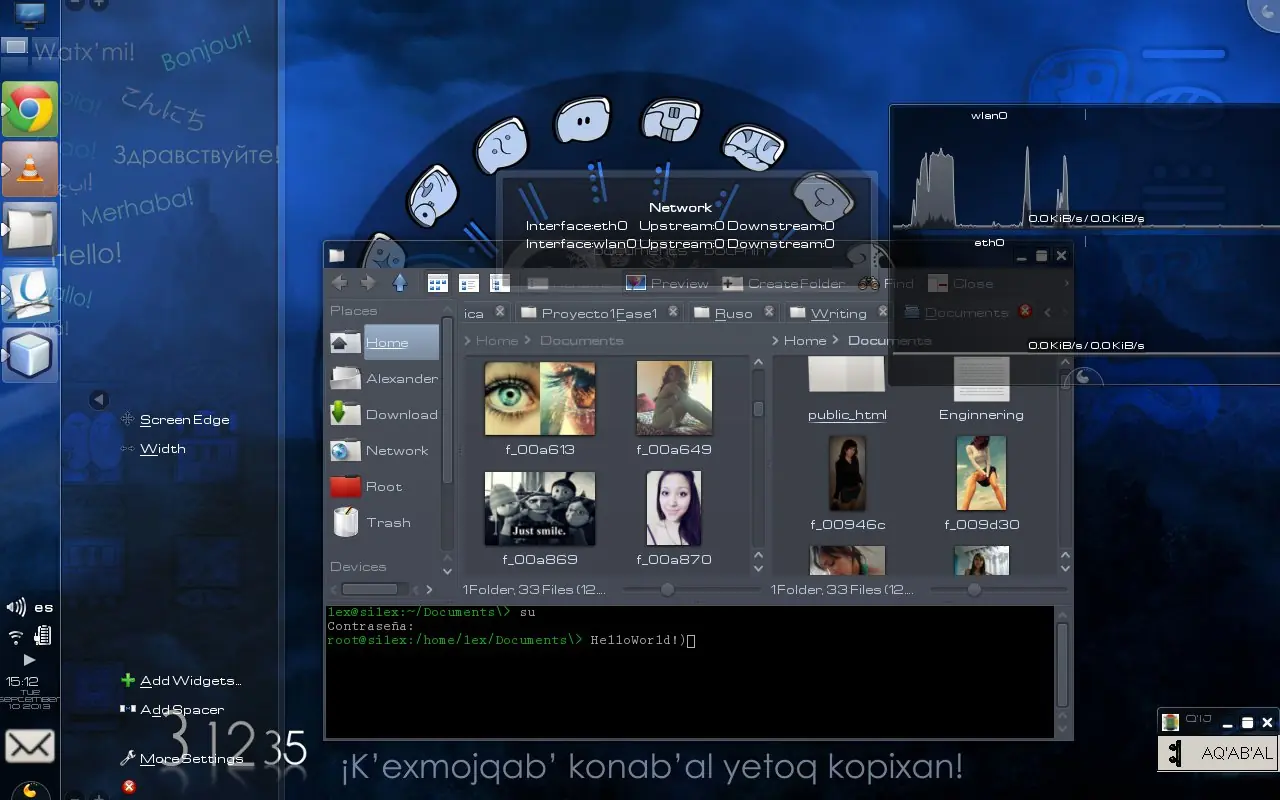Select the f_00a613 eye image thumbnail
The width and height of the screenshot is (1280, 800).
click(x=540, y=399)
